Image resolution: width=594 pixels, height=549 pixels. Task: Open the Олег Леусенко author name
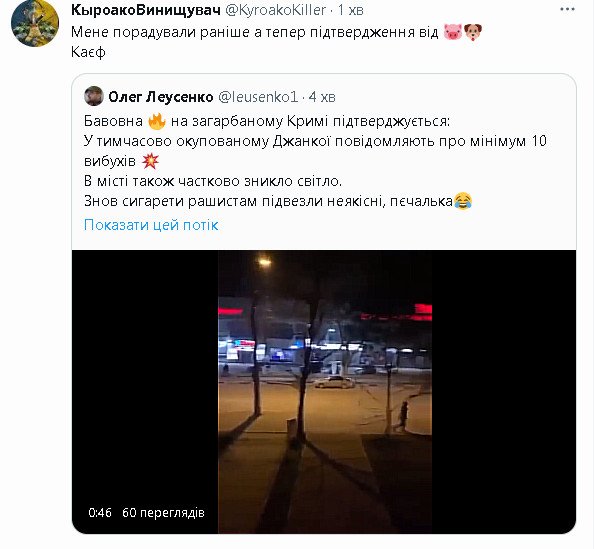pos(161,97)
